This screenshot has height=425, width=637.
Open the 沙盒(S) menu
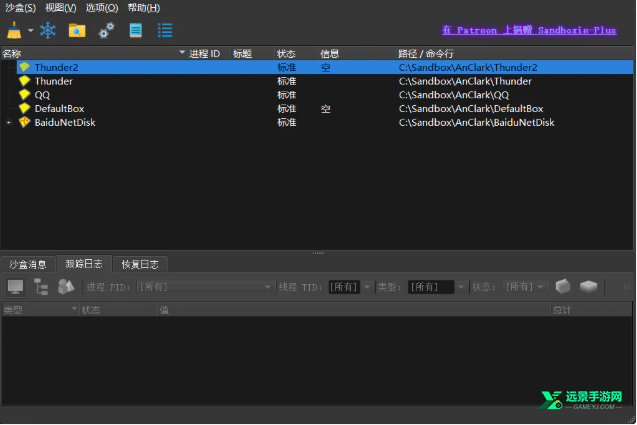[20, 8]
